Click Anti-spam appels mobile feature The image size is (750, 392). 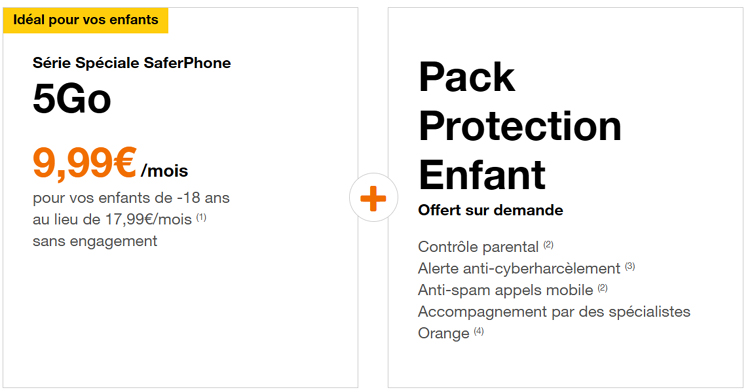506,290
